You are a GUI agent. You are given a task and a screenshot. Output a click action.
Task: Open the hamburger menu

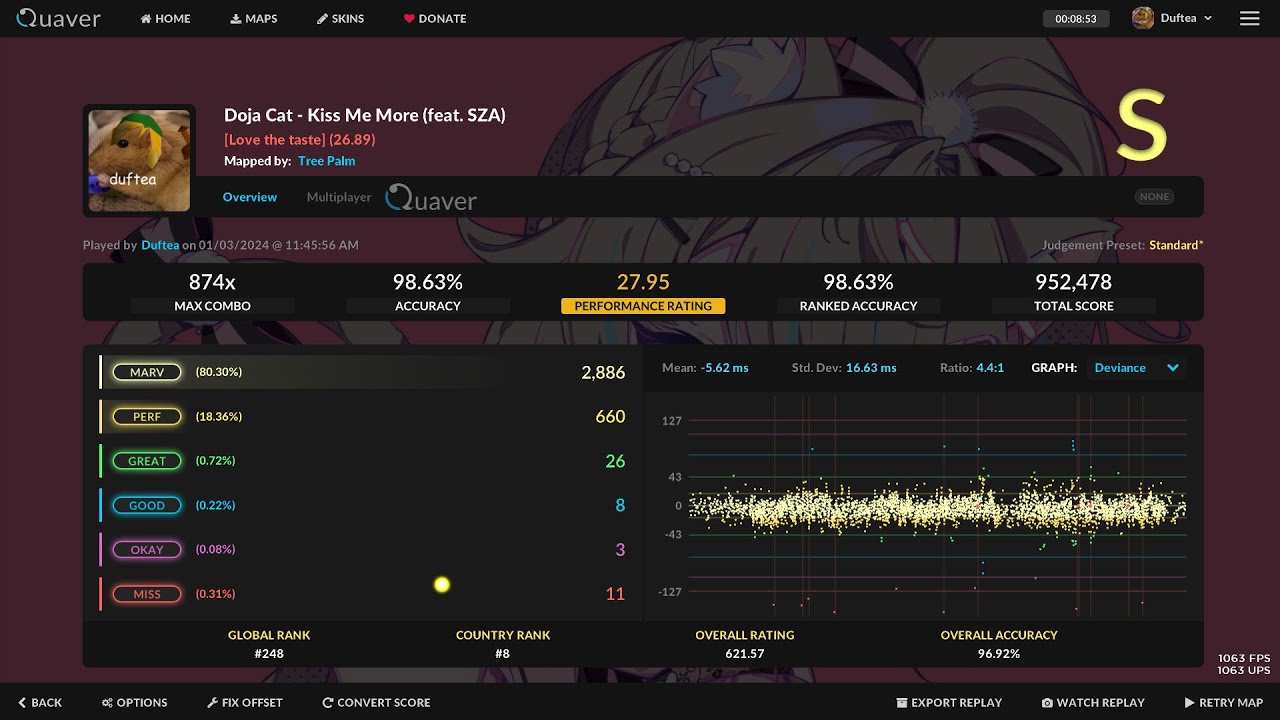(1249, 18)
